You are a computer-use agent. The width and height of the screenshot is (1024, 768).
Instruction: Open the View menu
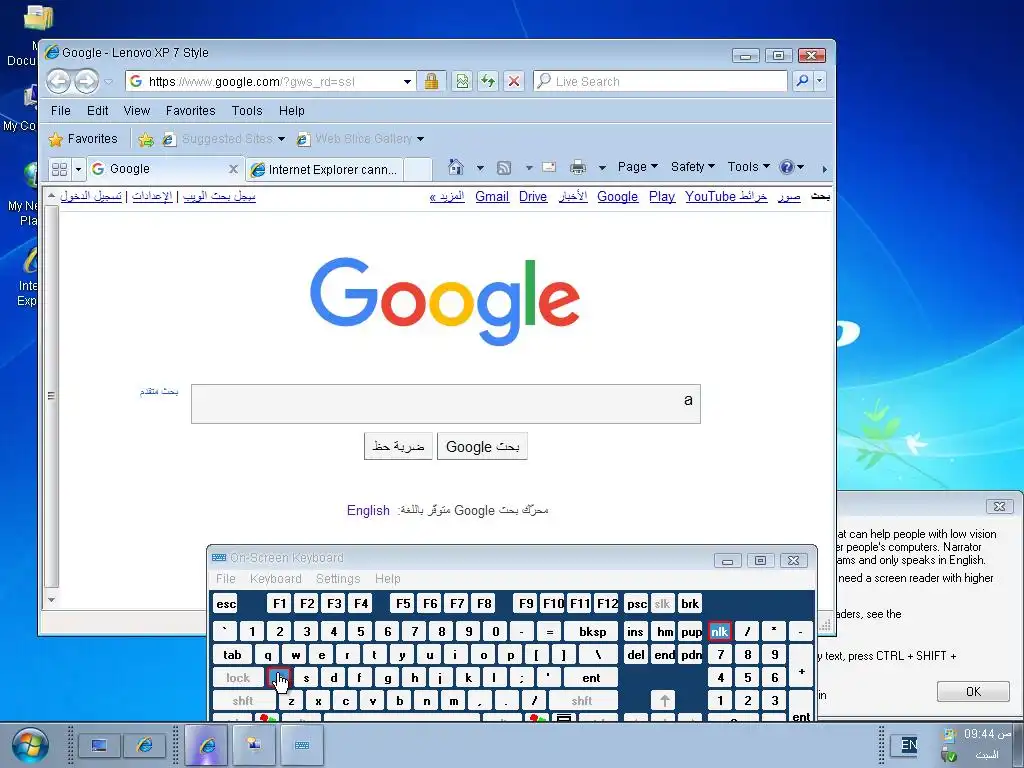coord(136,110)
